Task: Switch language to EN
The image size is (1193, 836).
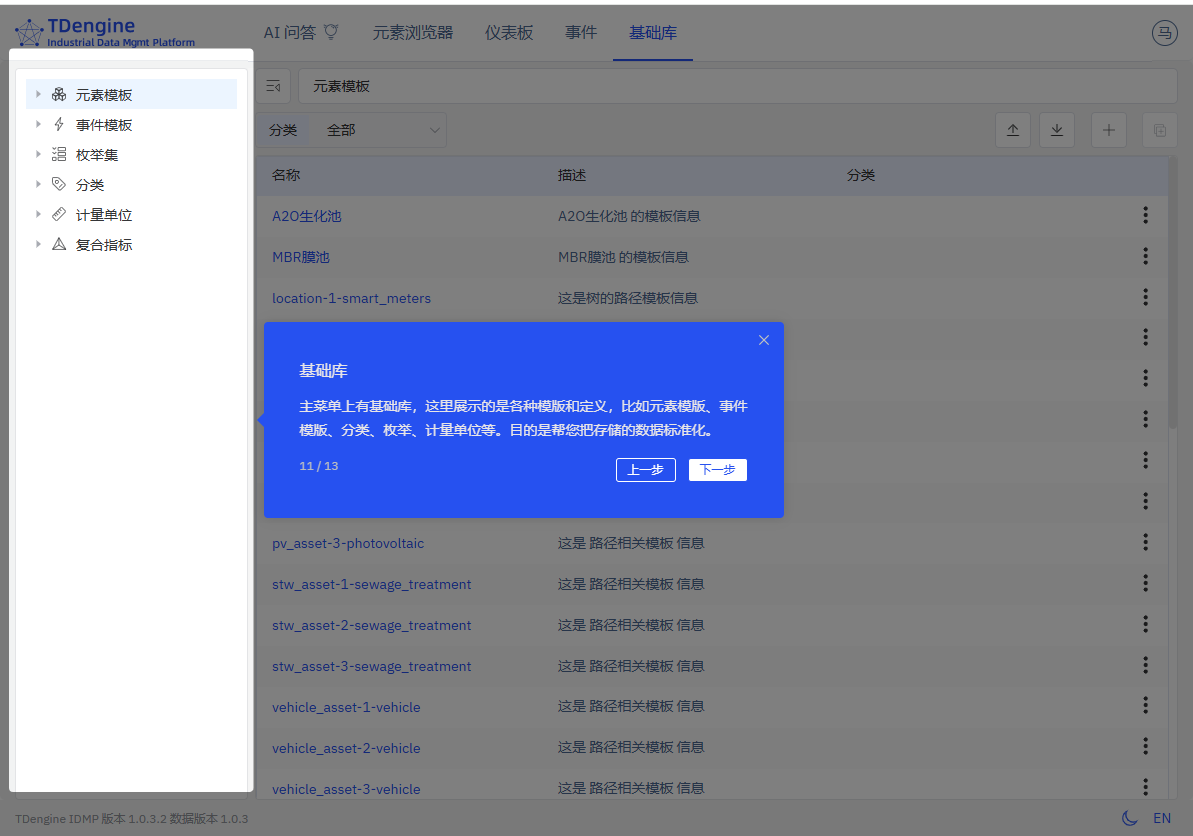Action: tap(1162, 819)
